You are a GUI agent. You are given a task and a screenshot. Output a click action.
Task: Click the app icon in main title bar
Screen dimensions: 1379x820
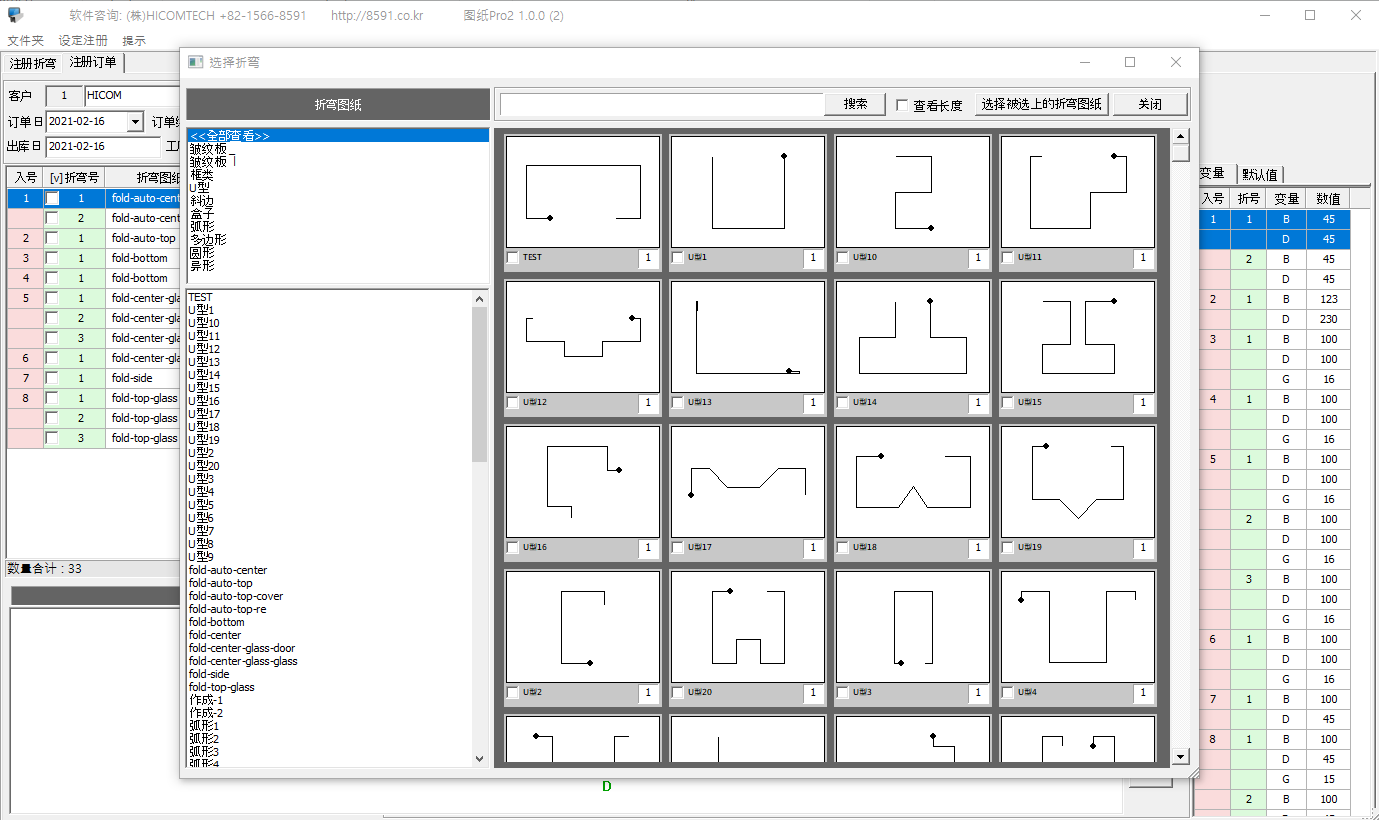point(15,15)
